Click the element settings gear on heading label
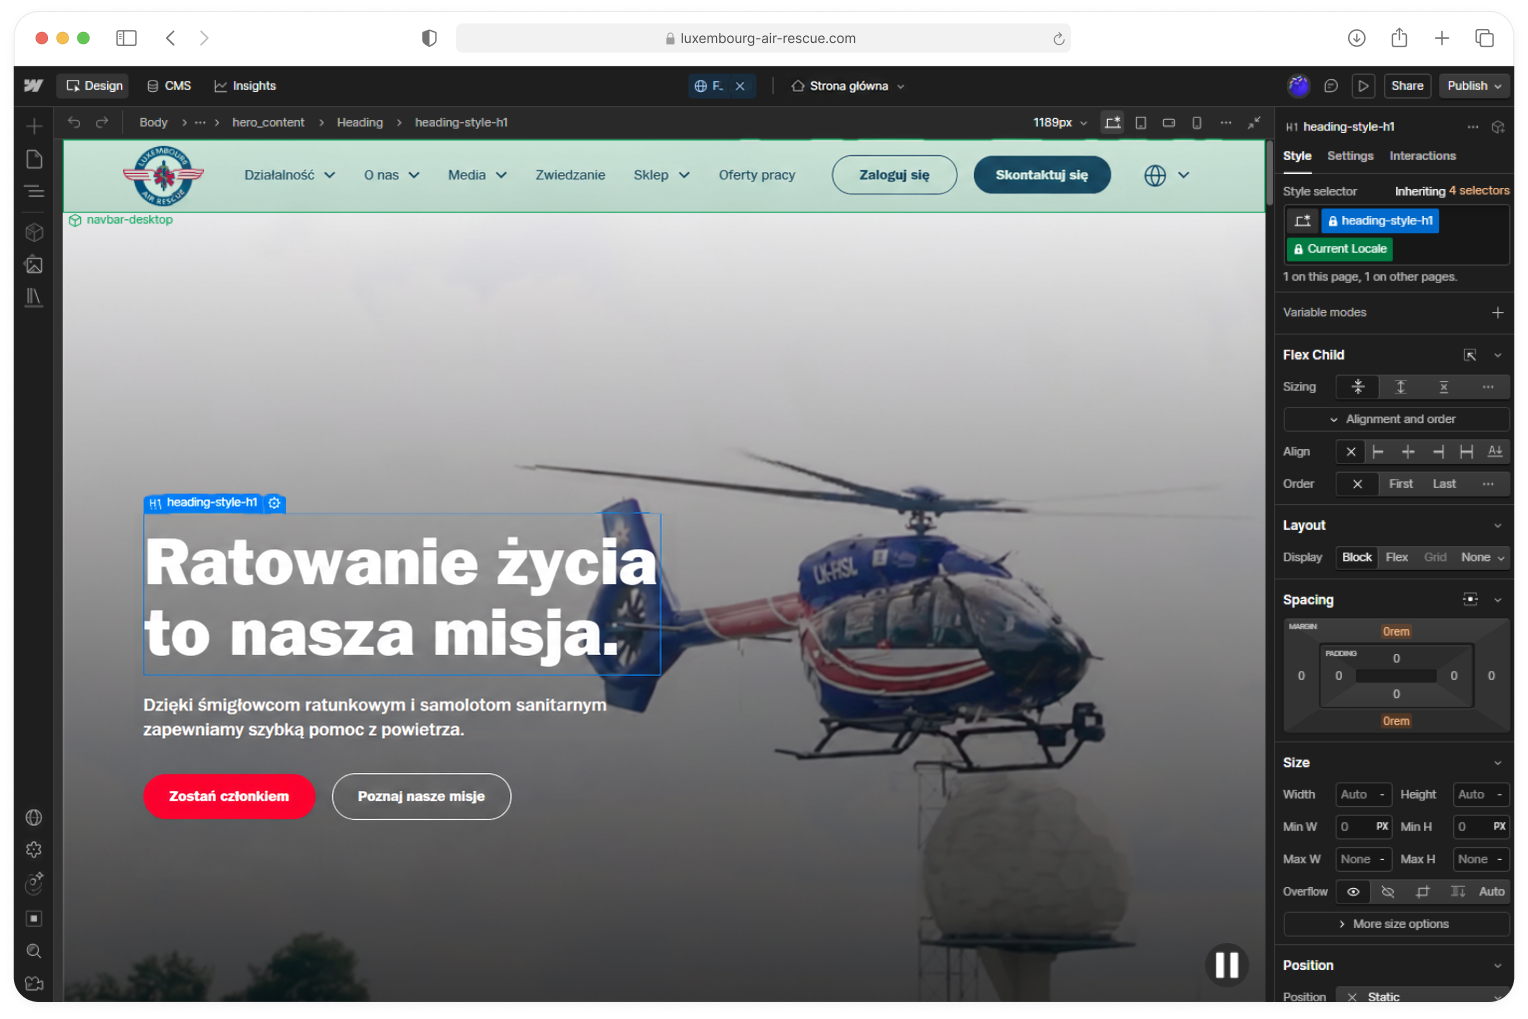Screen dimensions: 1528x1019 [x=274, y=503]
